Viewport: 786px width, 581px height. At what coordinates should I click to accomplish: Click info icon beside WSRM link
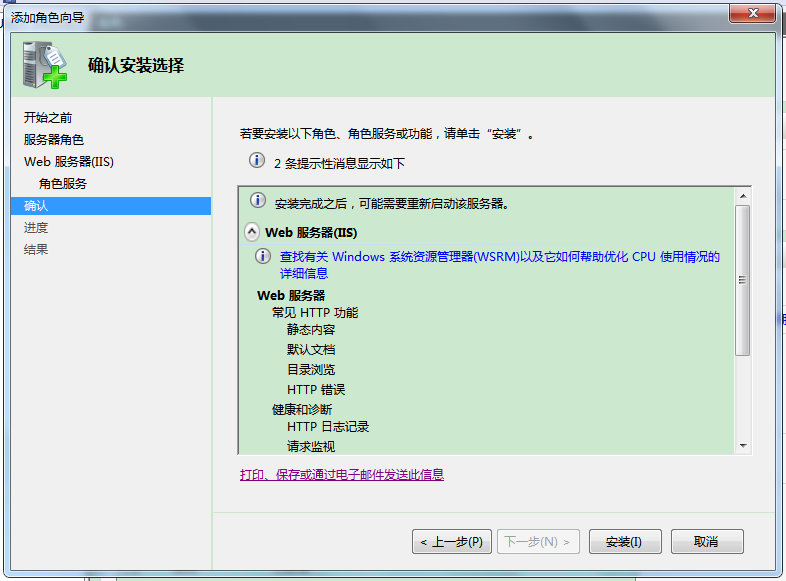[x=263, y=256]
